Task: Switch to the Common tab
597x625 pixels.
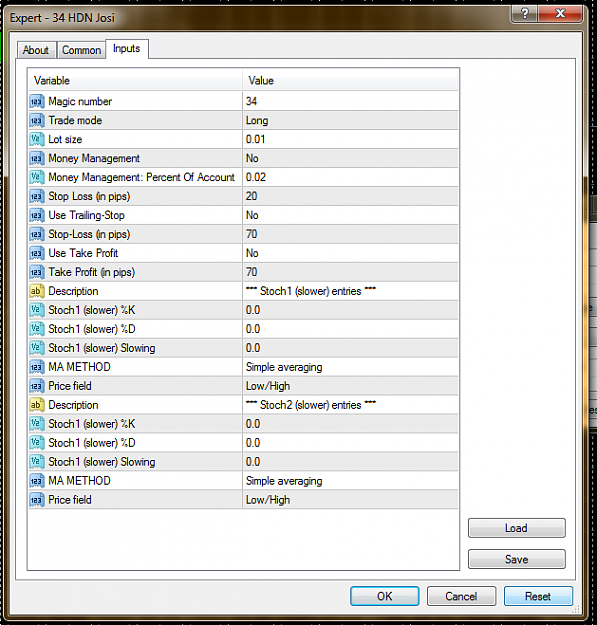Action: (81, 50)
